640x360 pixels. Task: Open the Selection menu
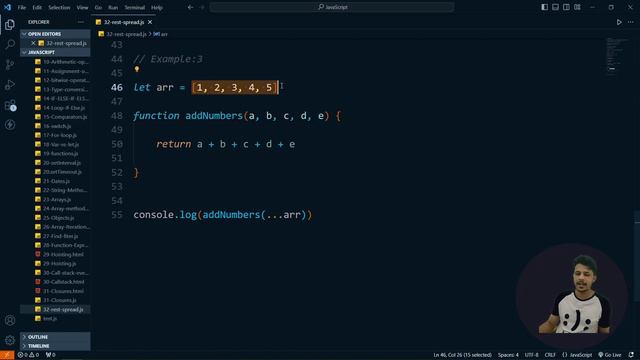[59, 7]
